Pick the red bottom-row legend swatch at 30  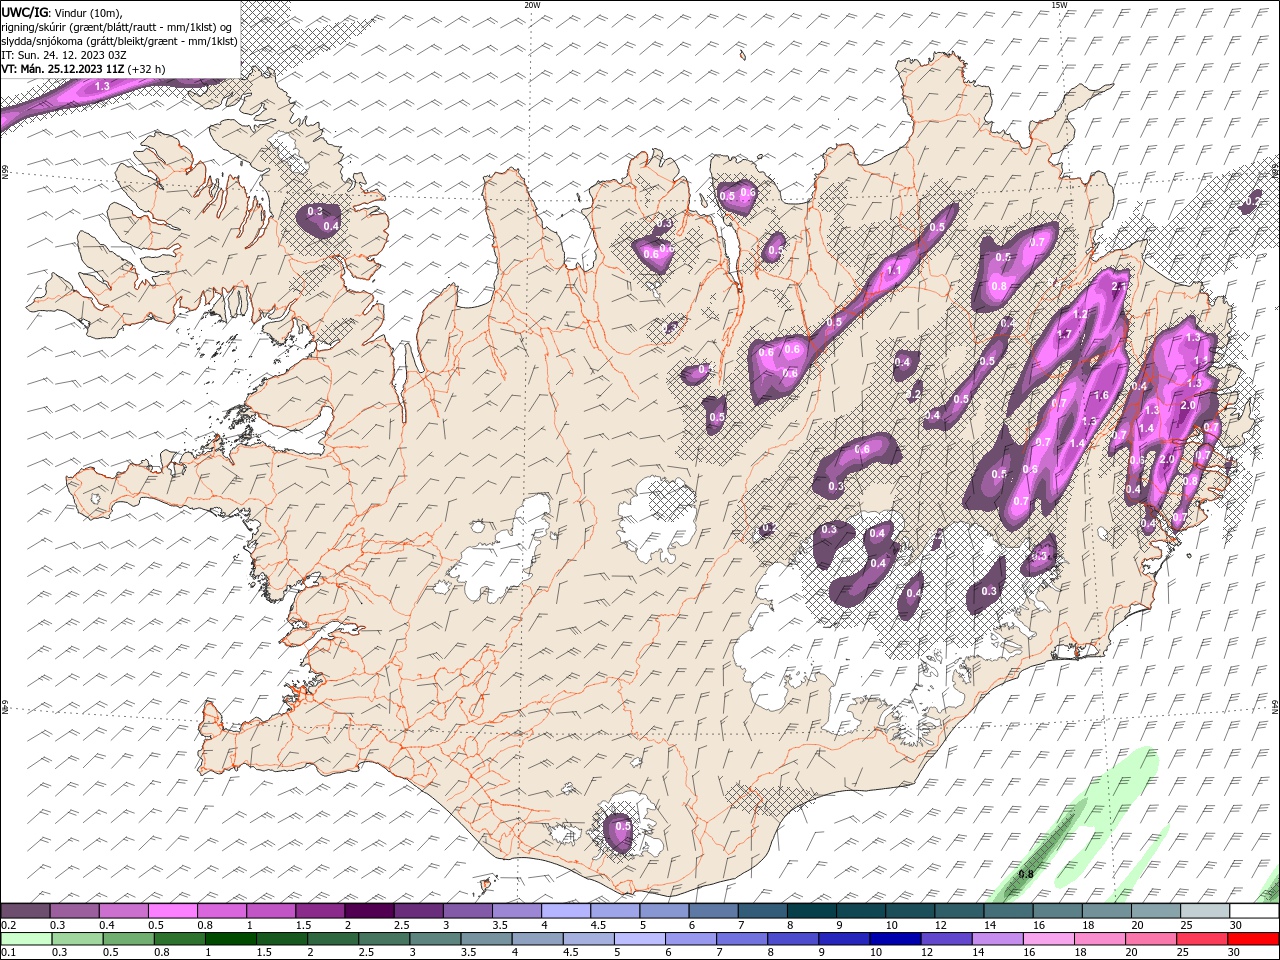[x=1254, y=939]
